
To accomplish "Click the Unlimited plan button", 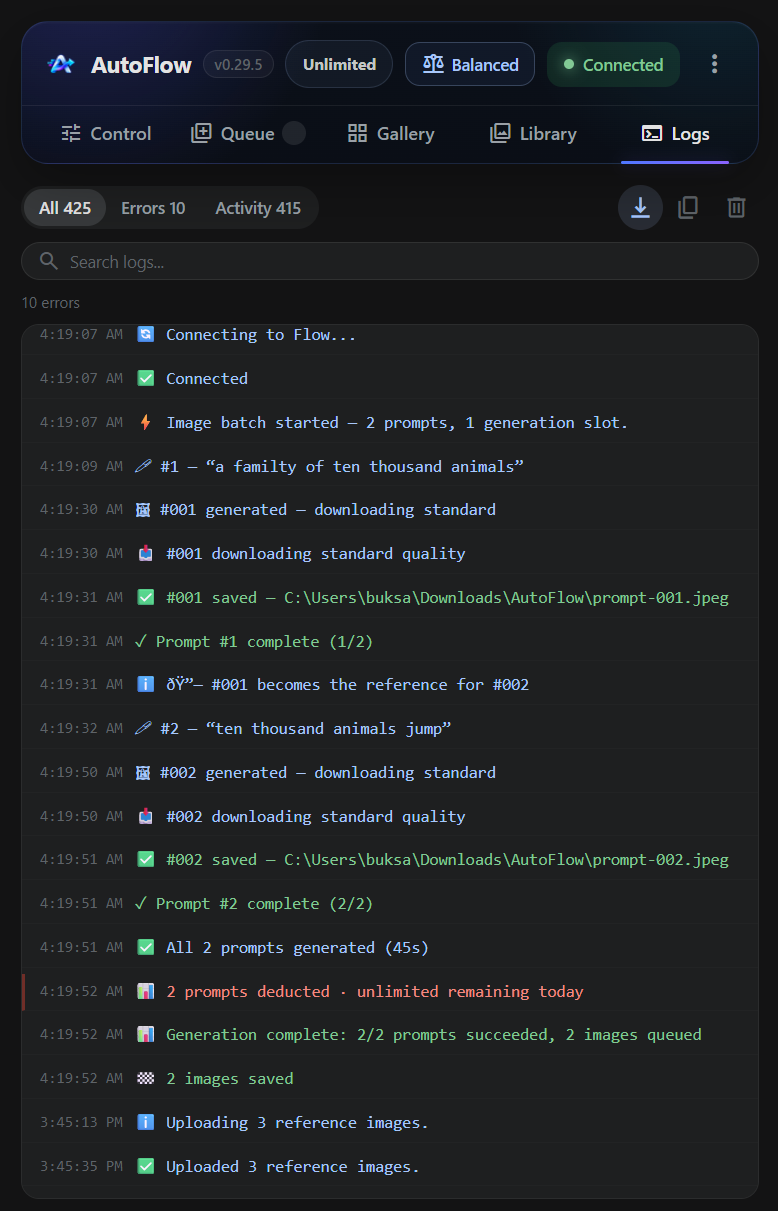I will [x=339, y=64].
